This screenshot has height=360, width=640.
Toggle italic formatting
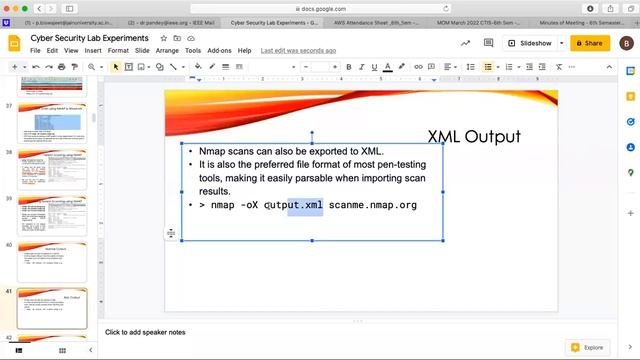(361, 67)
